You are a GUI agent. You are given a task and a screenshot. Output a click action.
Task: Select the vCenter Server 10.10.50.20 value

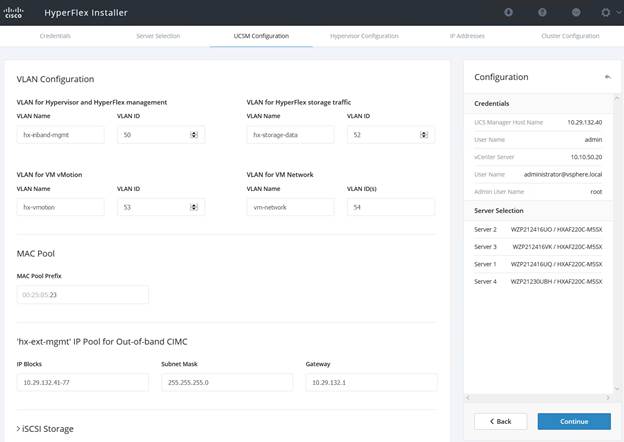tap(586, 157)
